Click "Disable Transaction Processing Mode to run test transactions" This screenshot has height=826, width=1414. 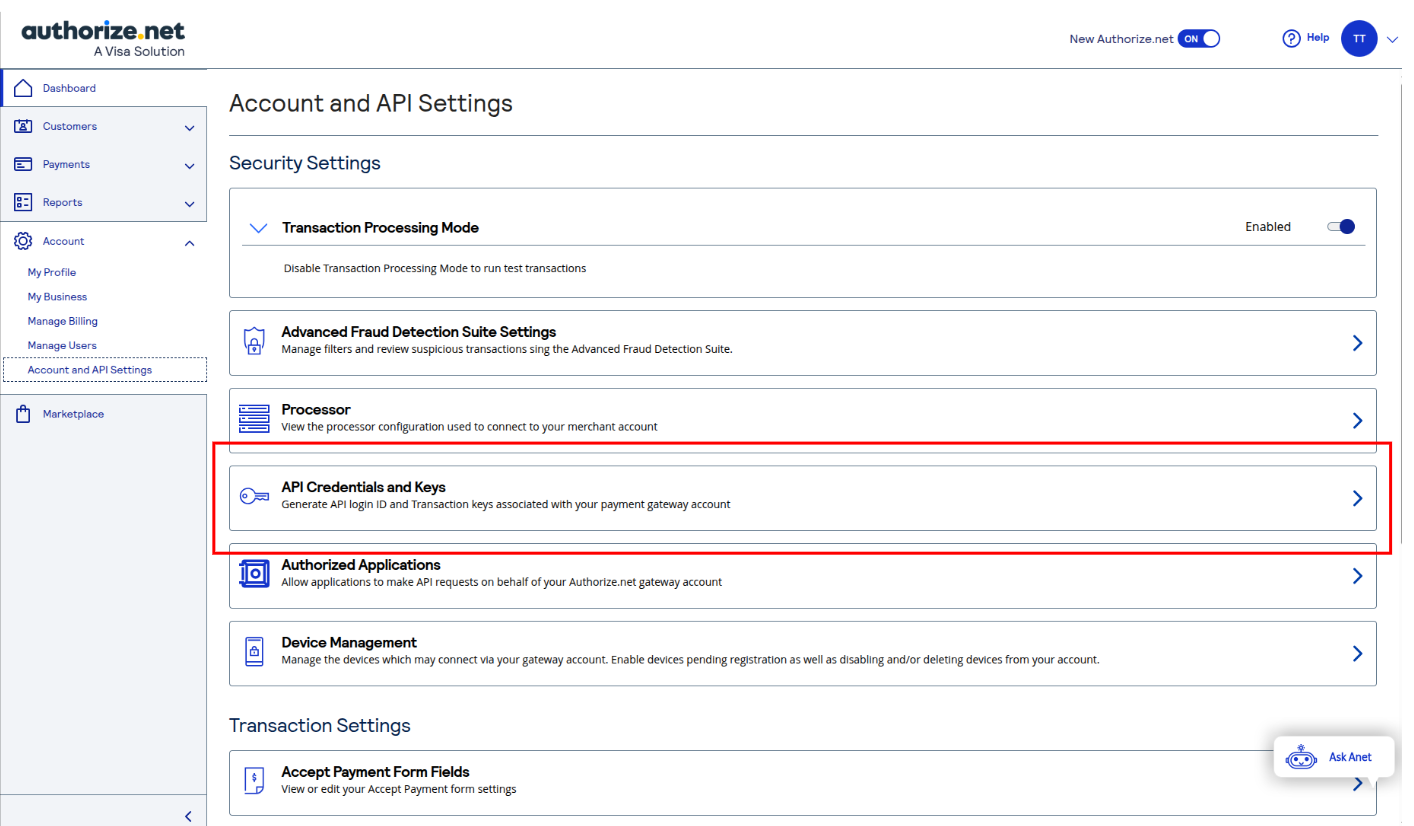(435, 268)
